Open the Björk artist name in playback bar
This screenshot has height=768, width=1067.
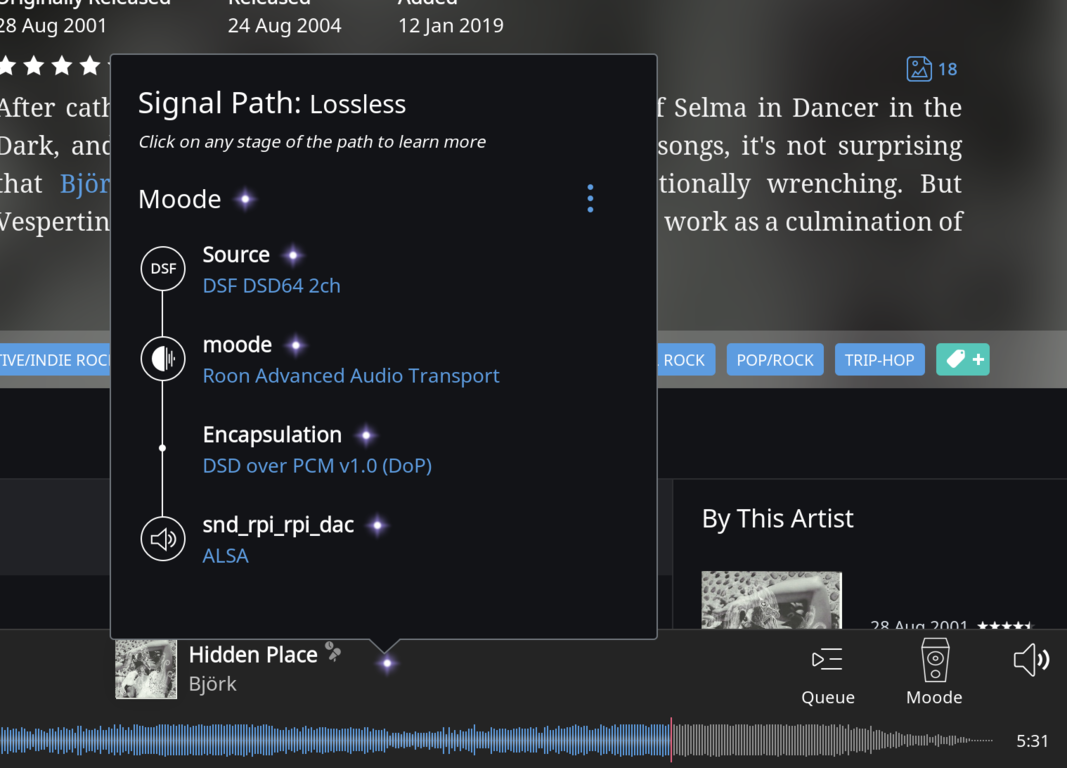pos(213,684)
